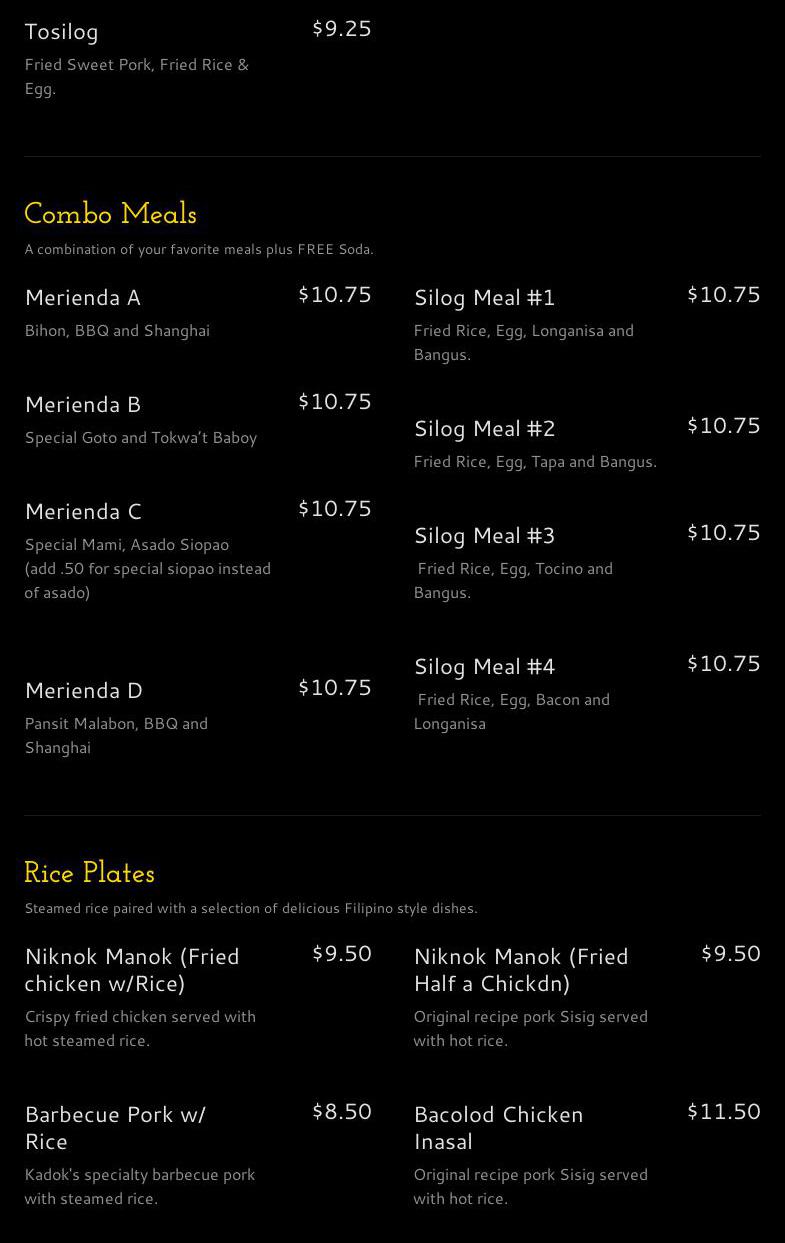
Task: Open the Bacolod Chicken Inasal item
Action: coord(498,1128)
